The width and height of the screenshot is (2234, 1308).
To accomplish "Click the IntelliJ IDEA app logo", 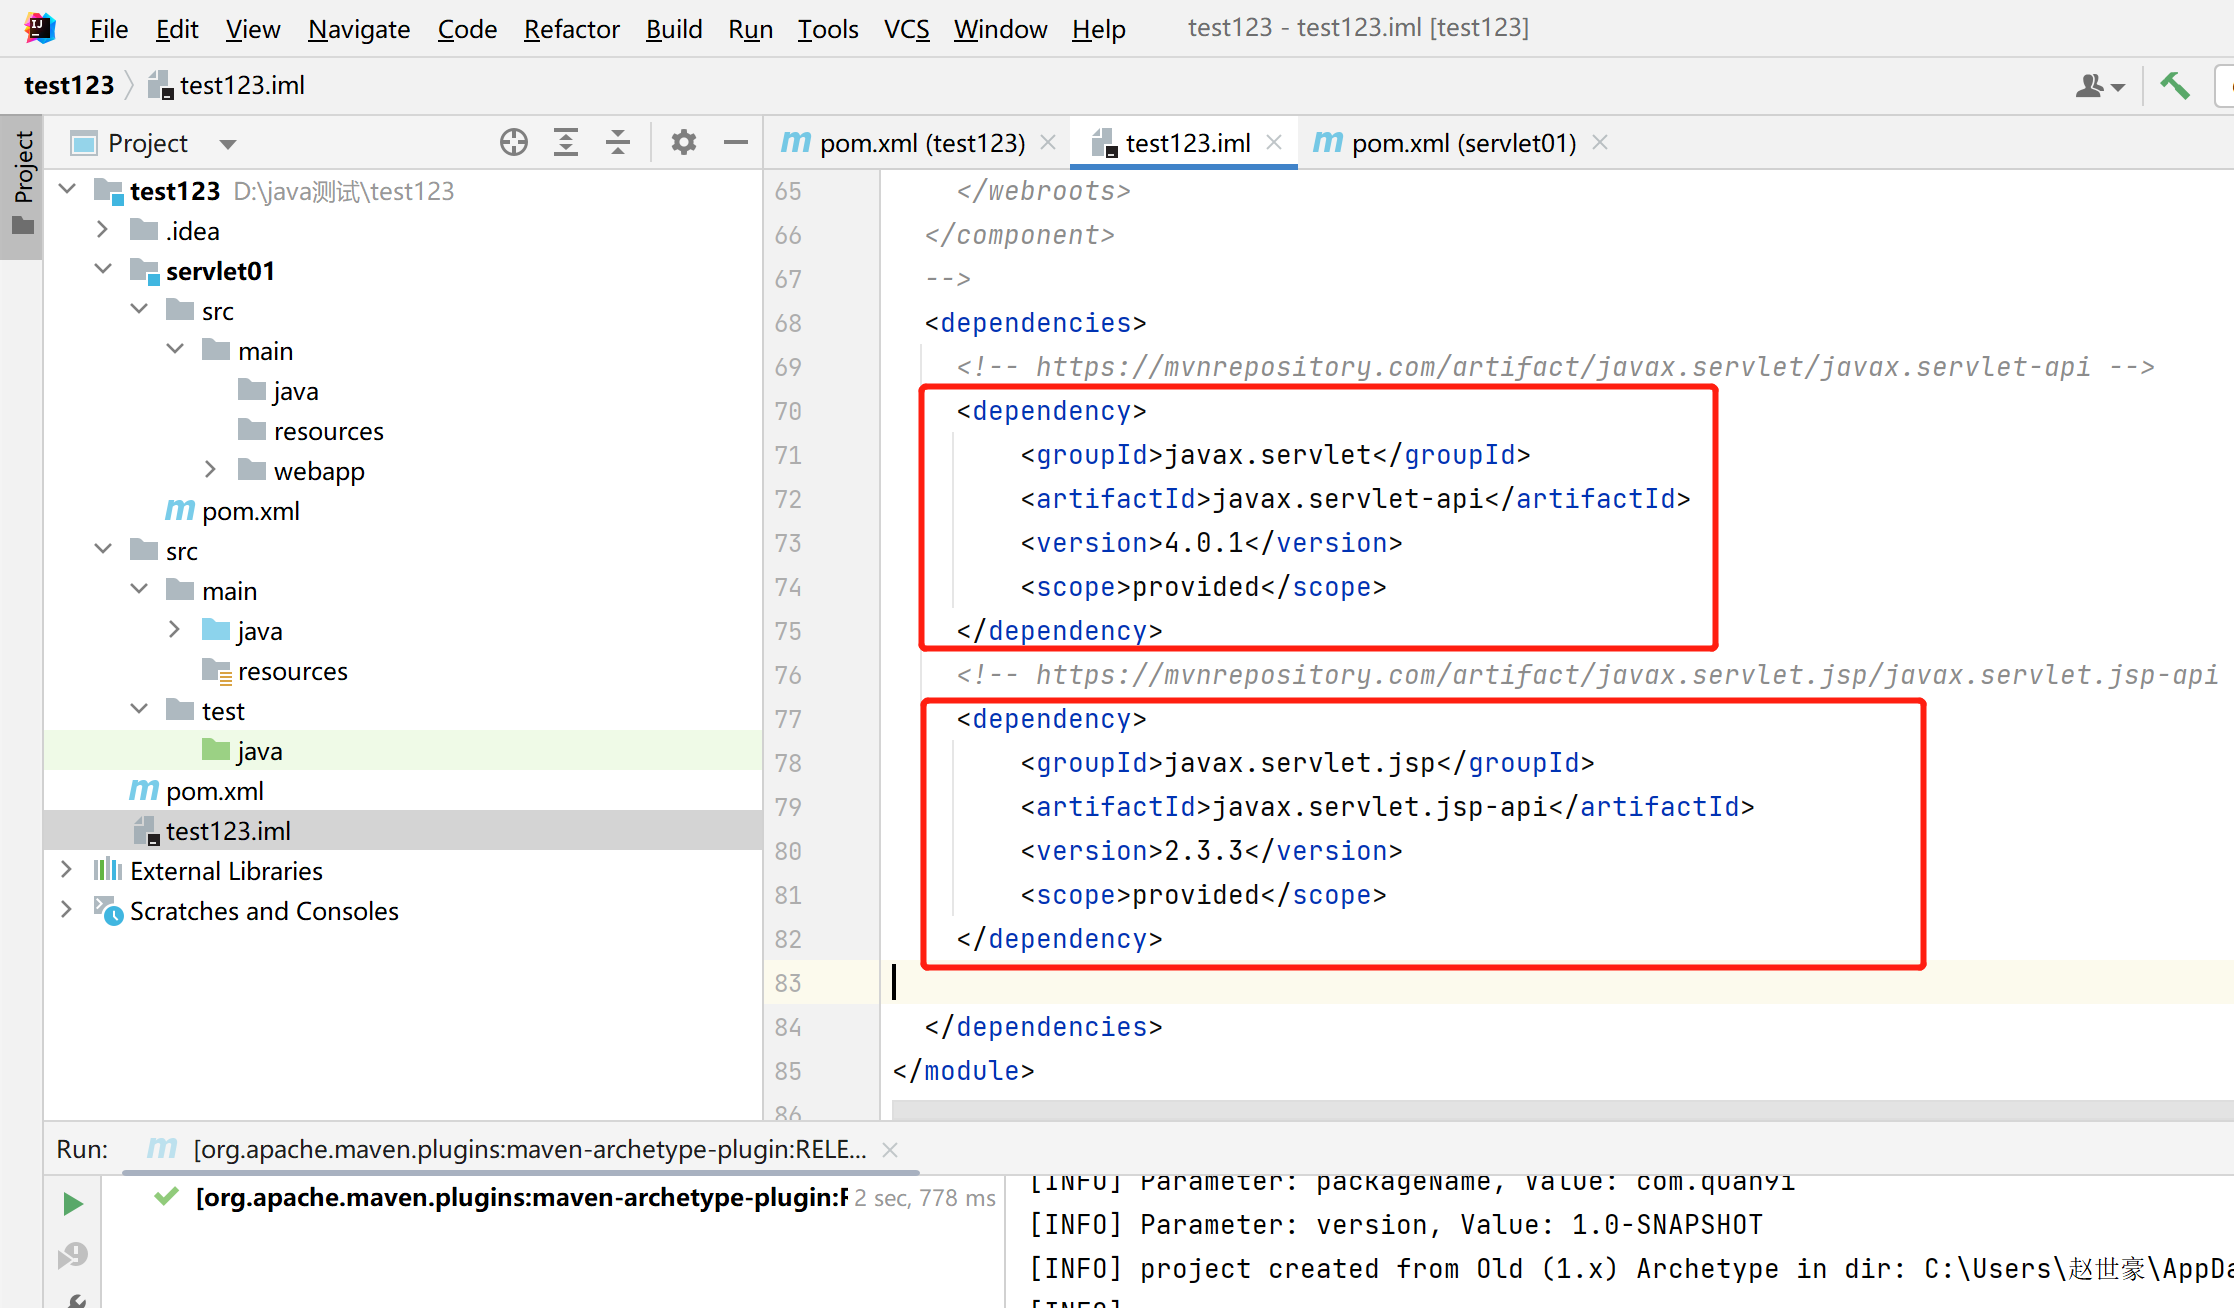I will [40, 28].
